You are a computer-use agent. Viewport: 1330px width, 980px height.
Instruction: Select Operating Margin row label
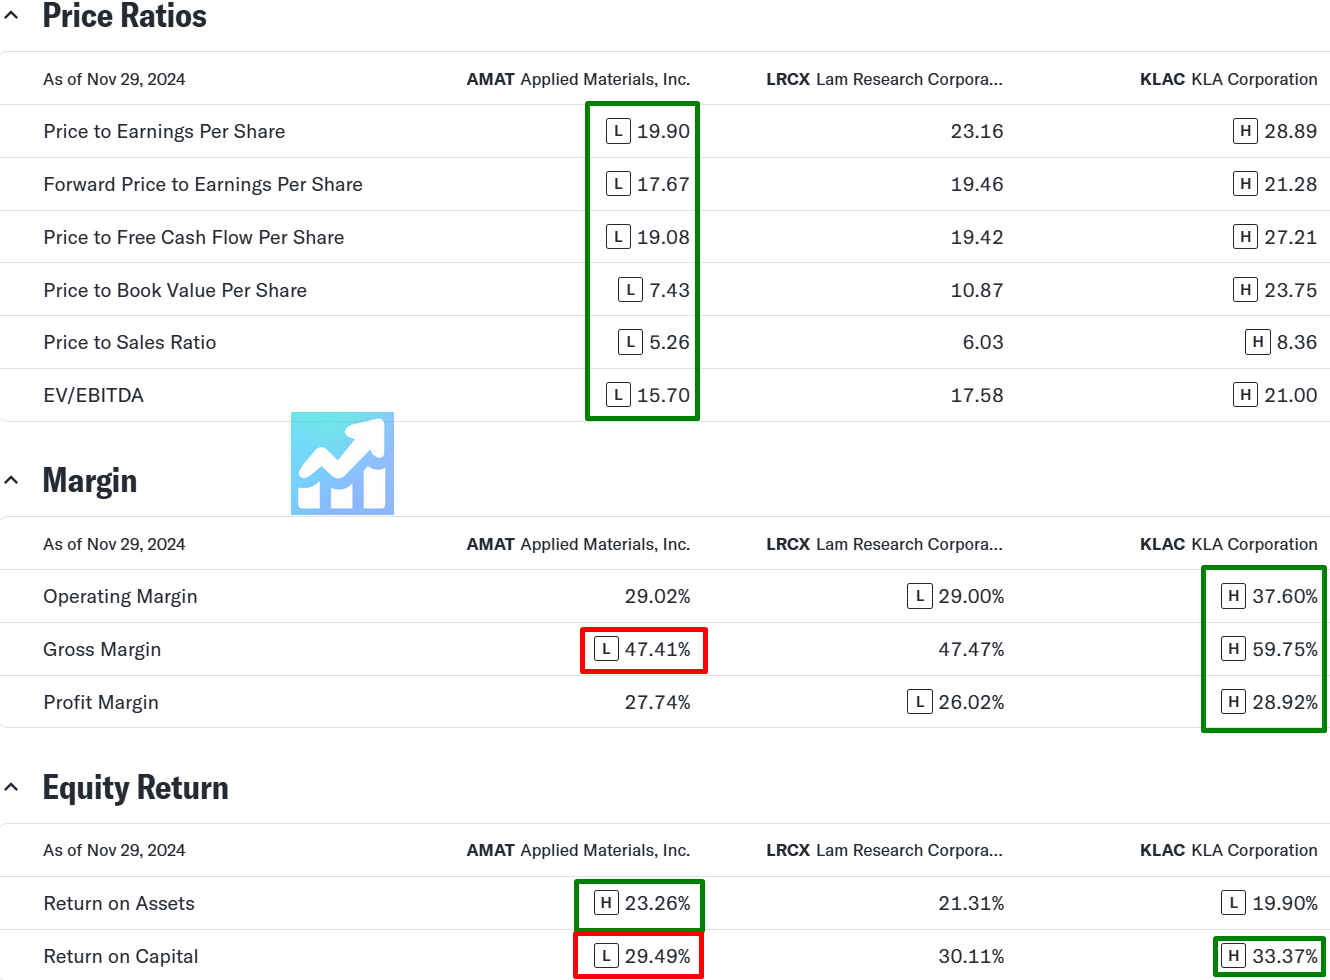pyautogui.click(x=120, y=596)
